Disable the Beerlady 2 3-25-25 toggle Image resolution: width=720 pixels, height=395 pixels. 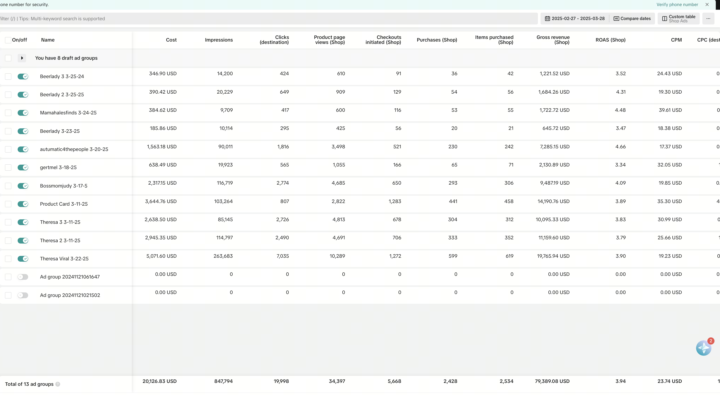click(x=23, y=95)
